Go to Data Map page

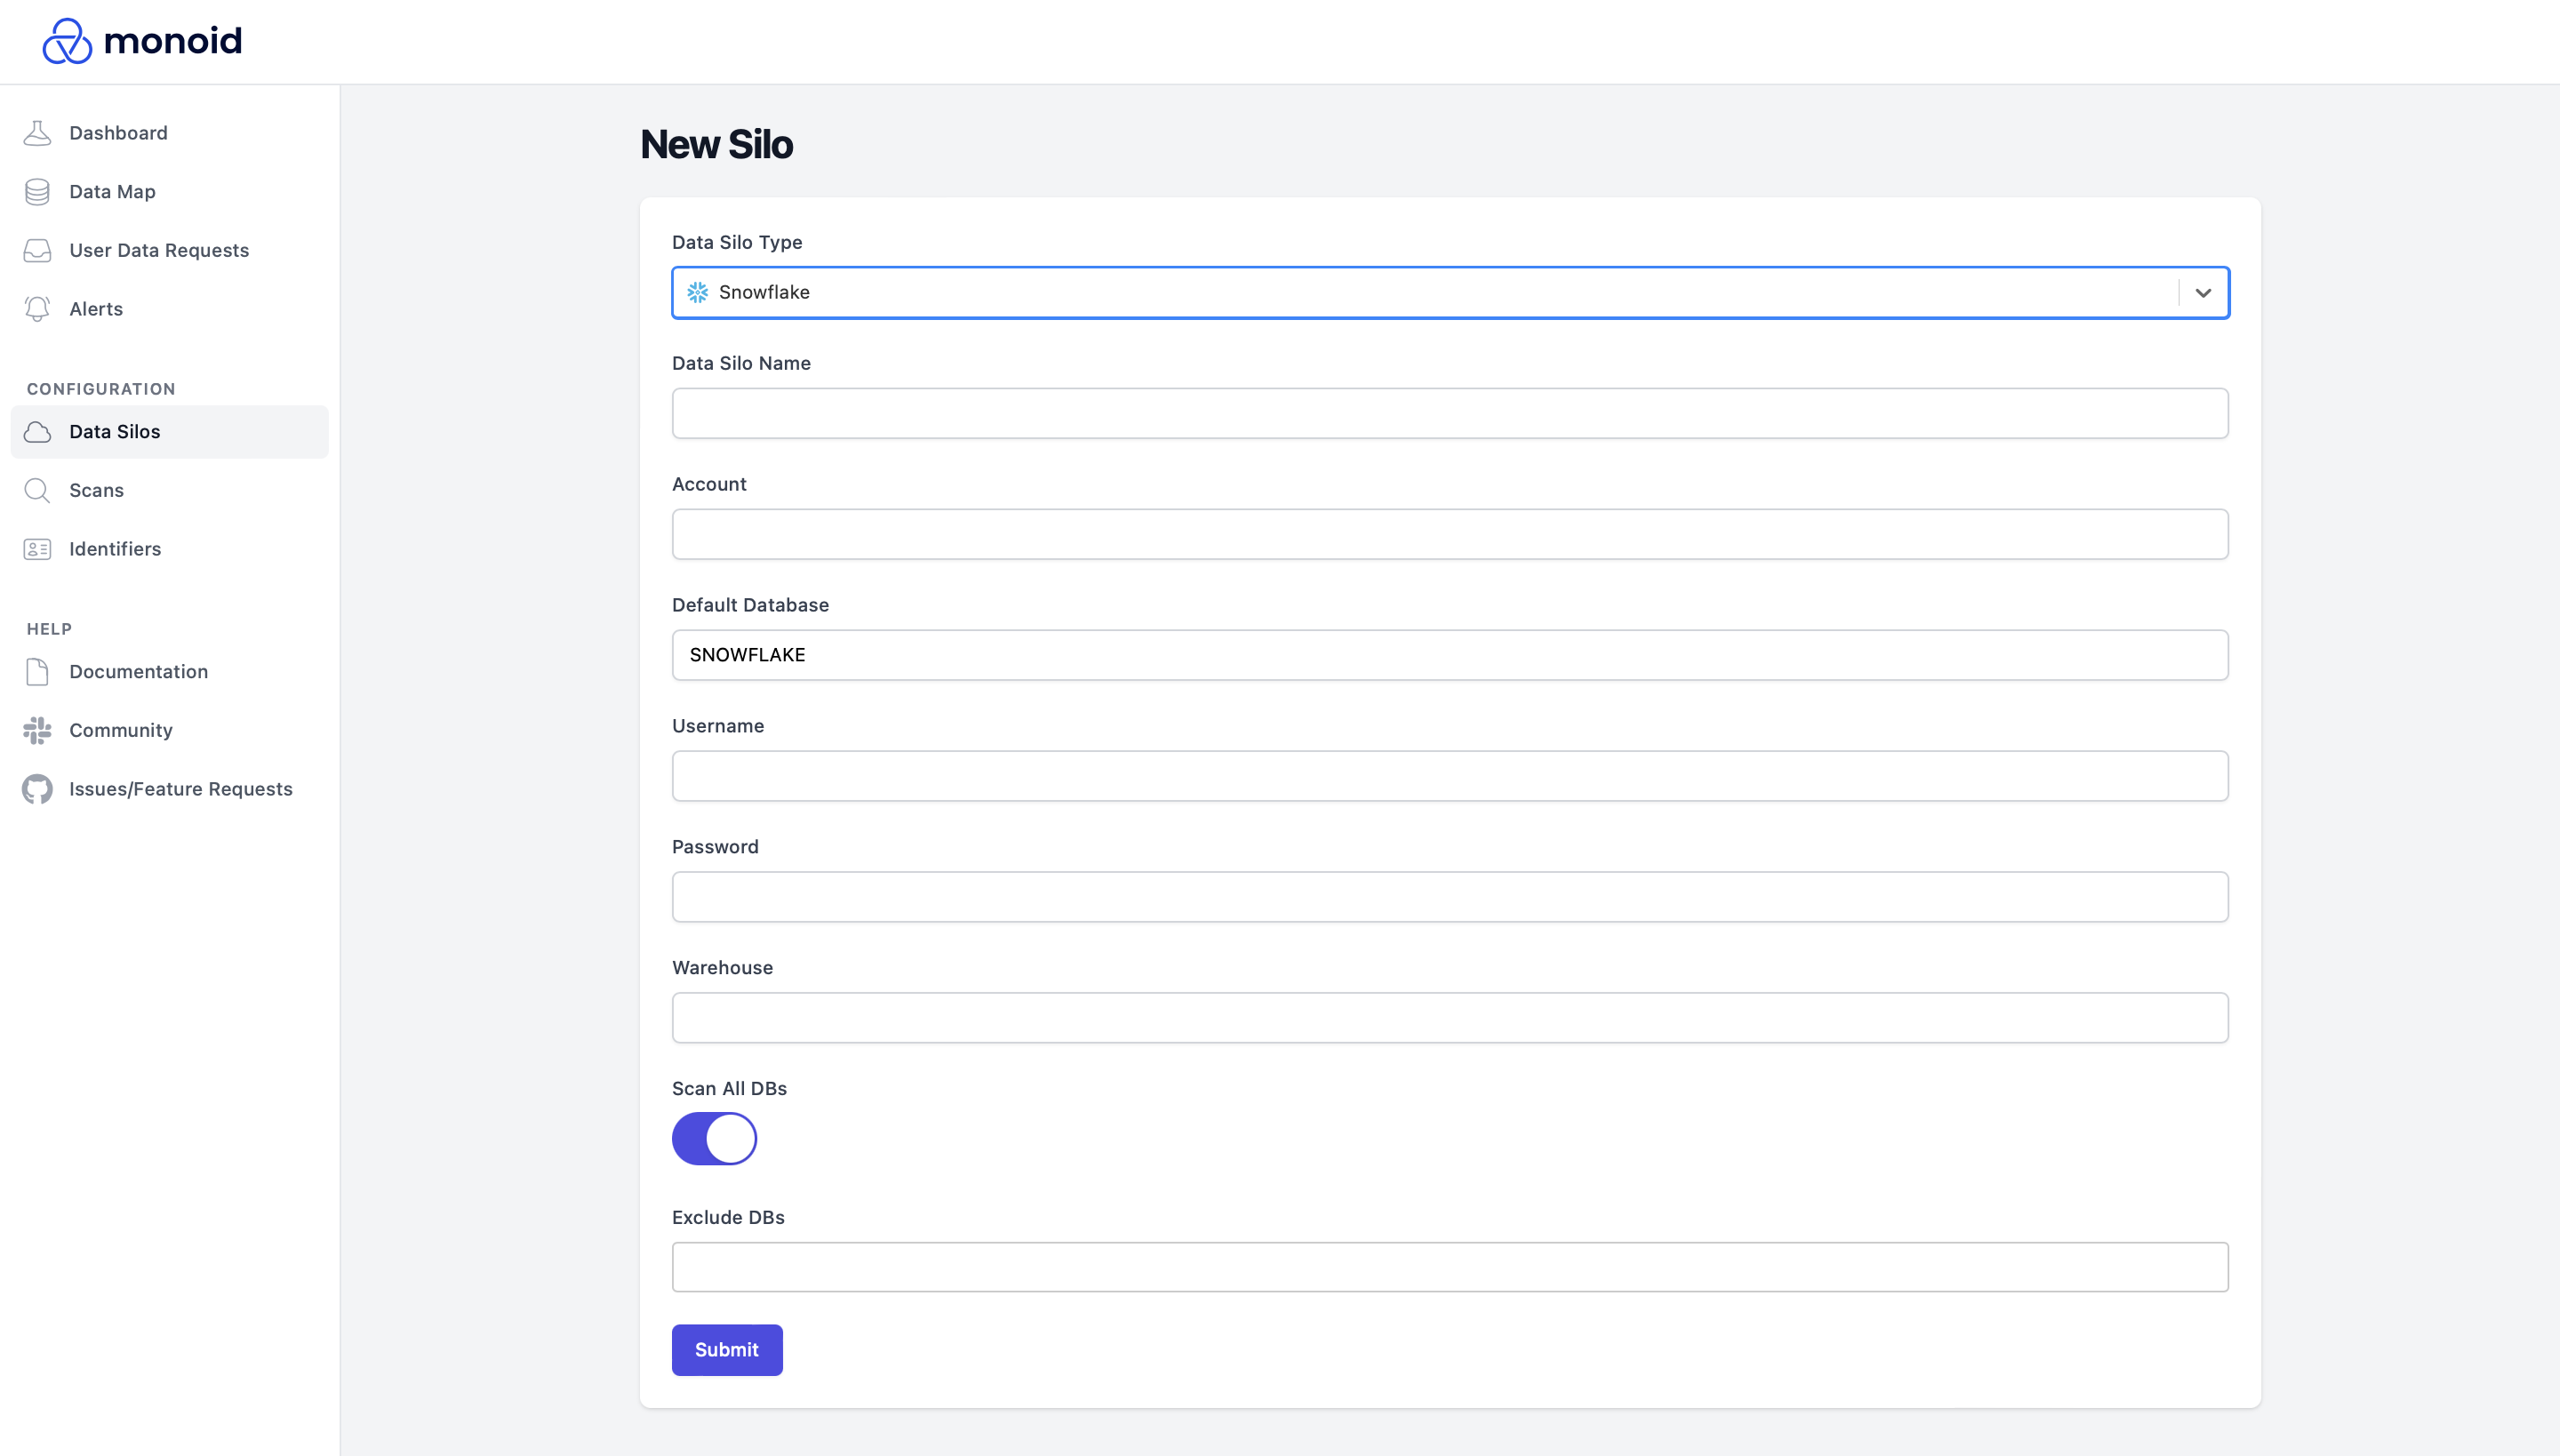[170, 192]
